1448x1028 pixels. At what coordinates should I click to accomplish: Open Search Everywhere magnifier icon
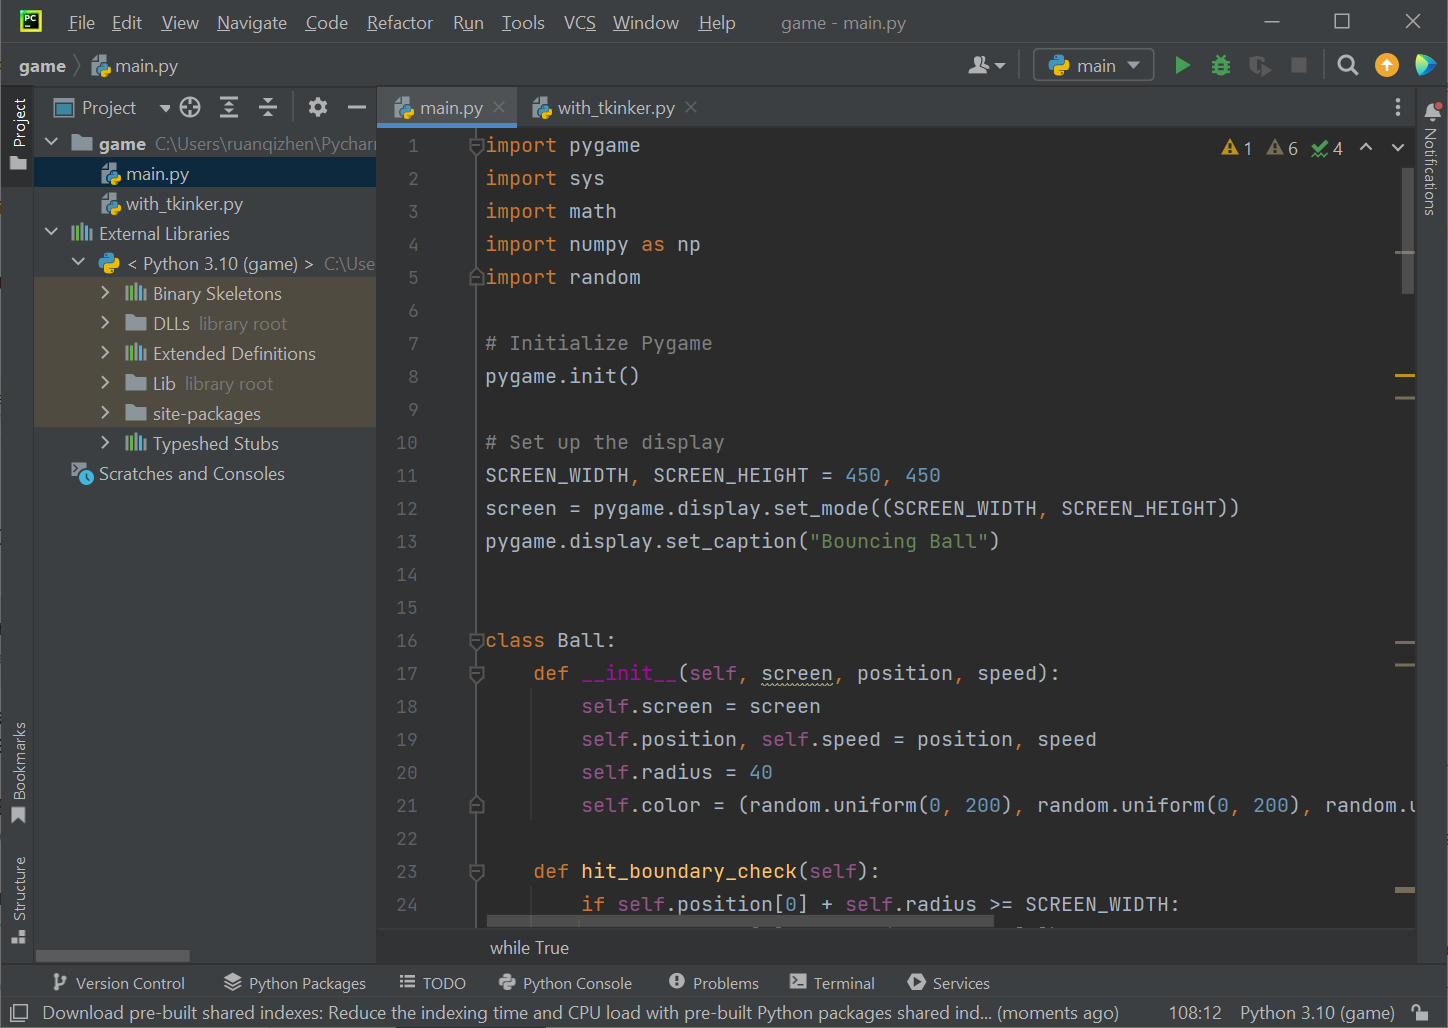tap(1347, 66)
